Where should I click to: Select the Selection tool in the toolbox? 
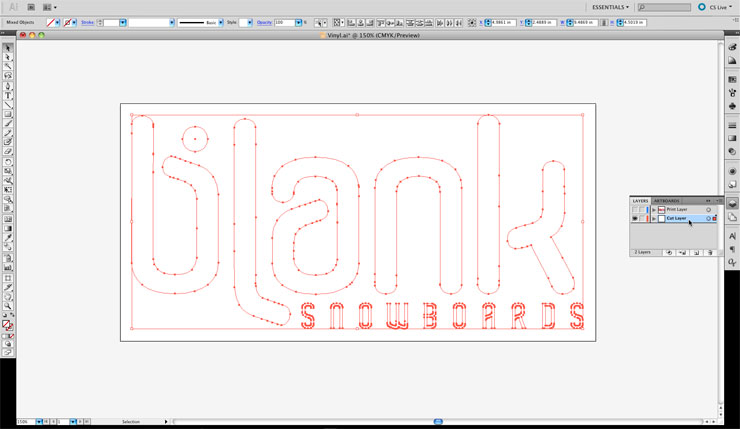[8, 48]
